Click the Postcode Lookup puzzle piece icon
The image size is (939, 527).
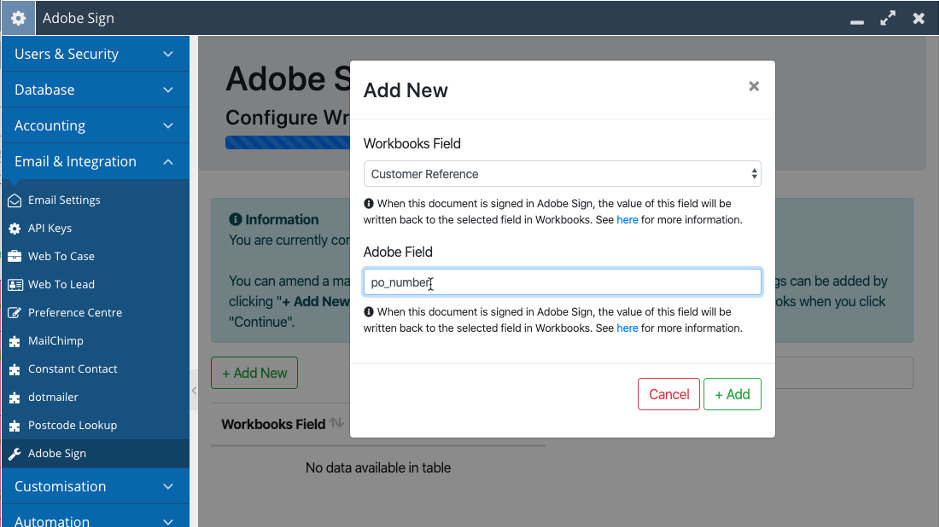pos(14,426)
